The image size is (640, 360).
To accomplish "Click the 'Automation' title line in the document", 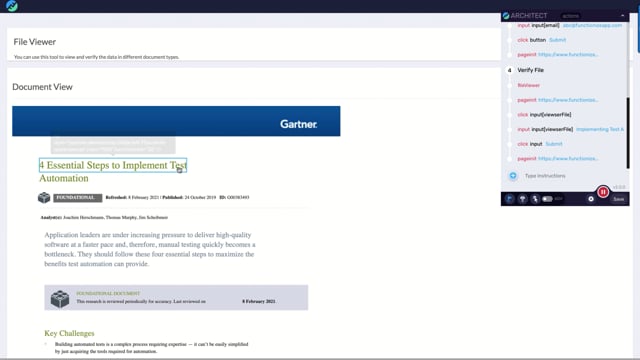I will point(64,178).
